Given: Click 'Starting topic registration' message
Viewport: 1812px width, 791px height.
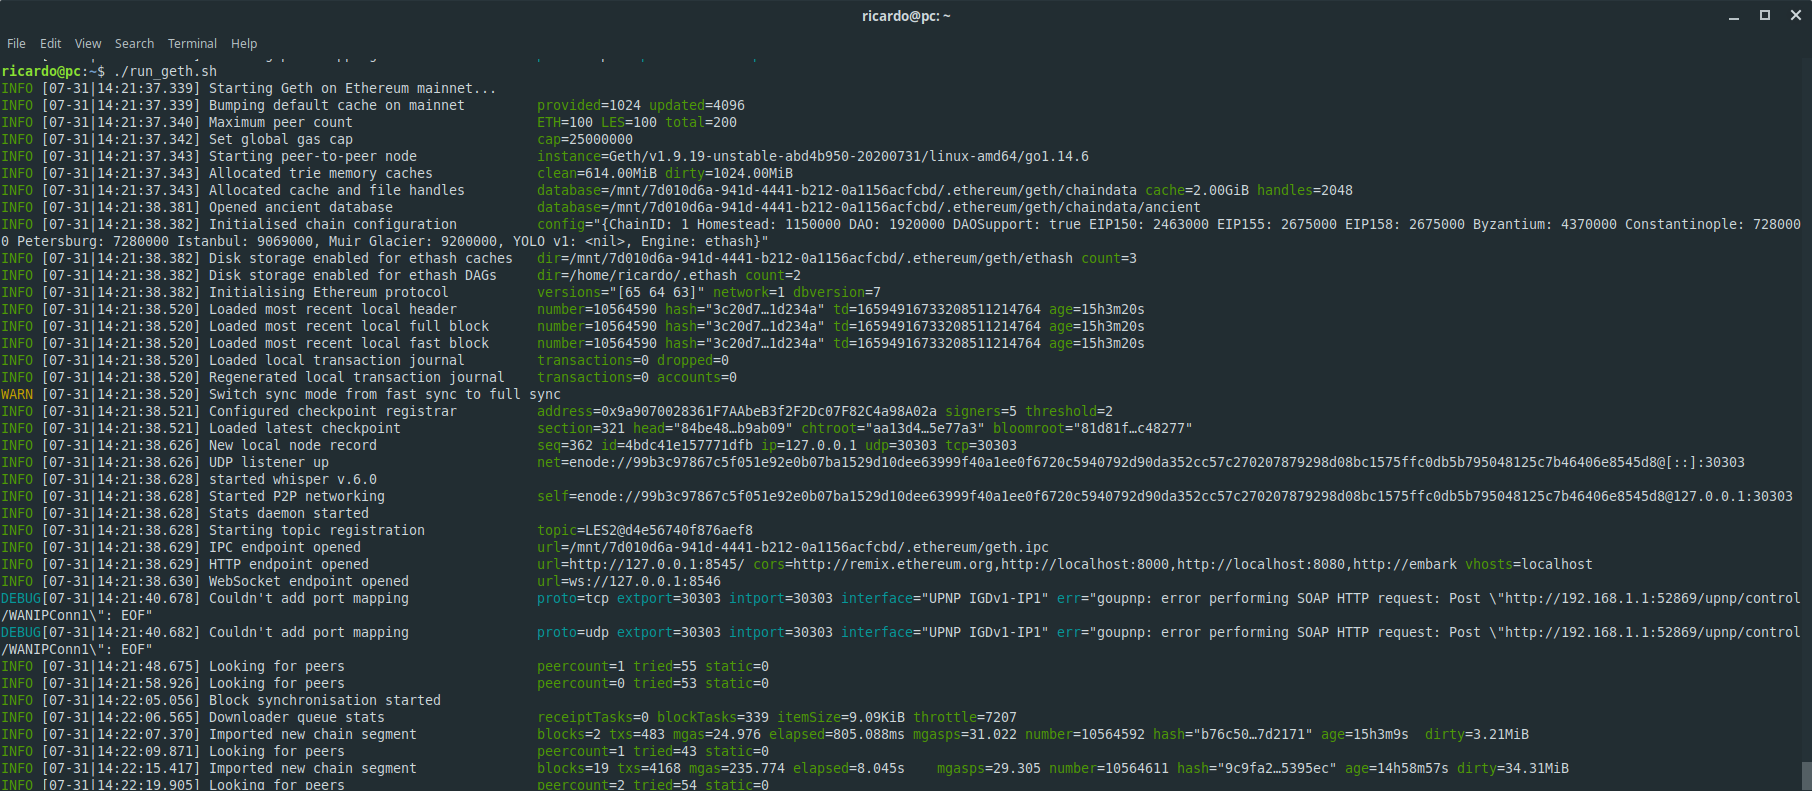Looking at the screenshot, I should pyautogui.click(x=316, y=530).
